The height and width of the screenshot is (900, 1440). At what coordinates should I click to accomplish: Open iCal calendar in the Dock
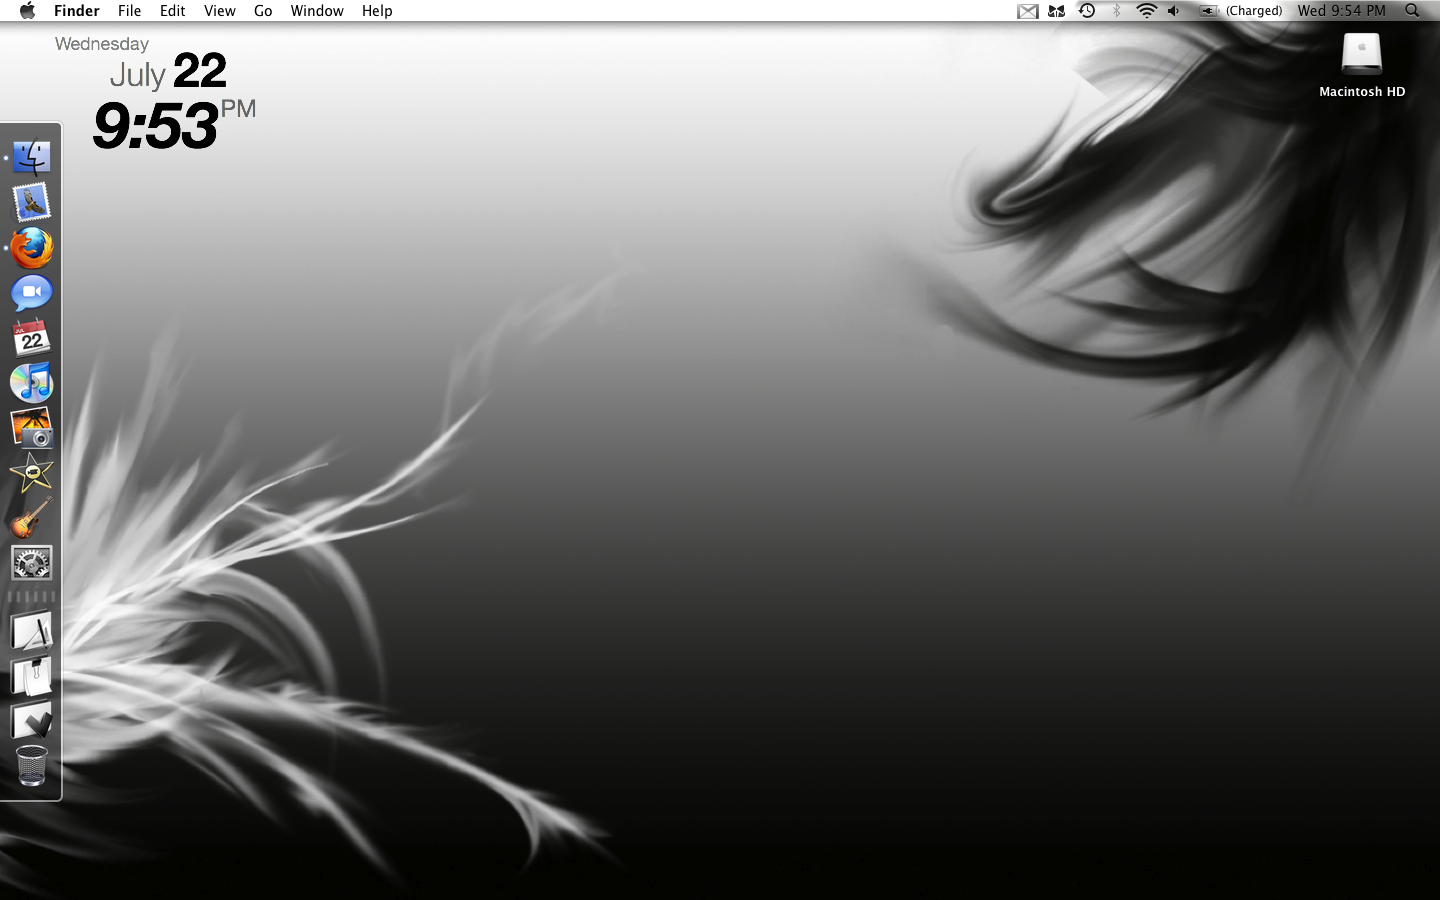tap(32, 338)
